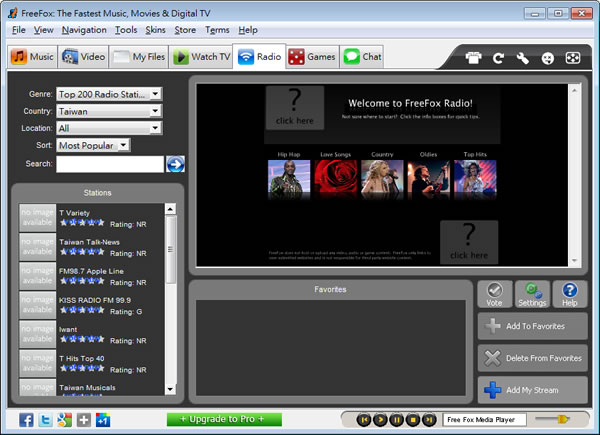Image resolution: width=600 pixels, height=435 pixels.
Task: Skip to next track
Action: [429, 420]
